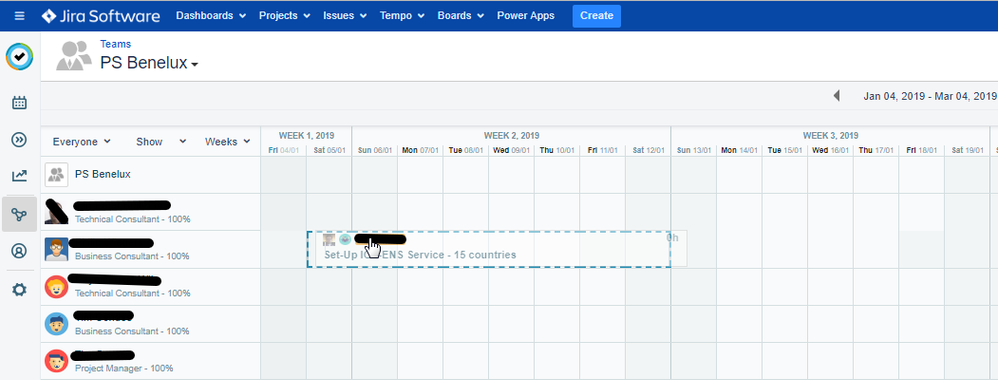Image resolution: width=998 pixels, height=380 pixels.
Task: Select the Thu 17/01 column header
Action: [876, 151]
